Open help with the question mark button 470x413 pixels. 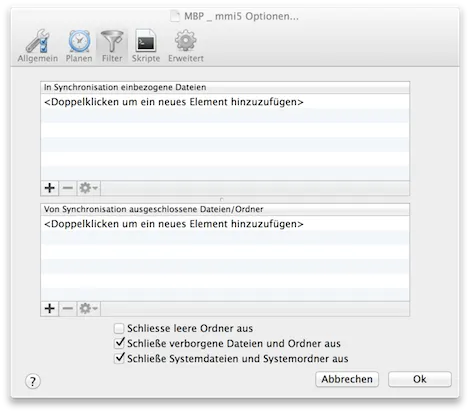coord(33,381)
